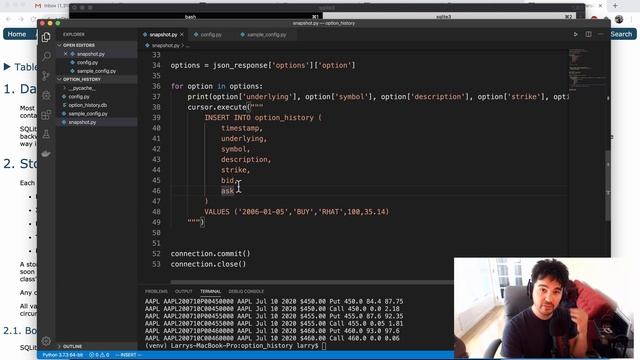
Task: Open option_history.db in file tree
Action: coord(87,105)
